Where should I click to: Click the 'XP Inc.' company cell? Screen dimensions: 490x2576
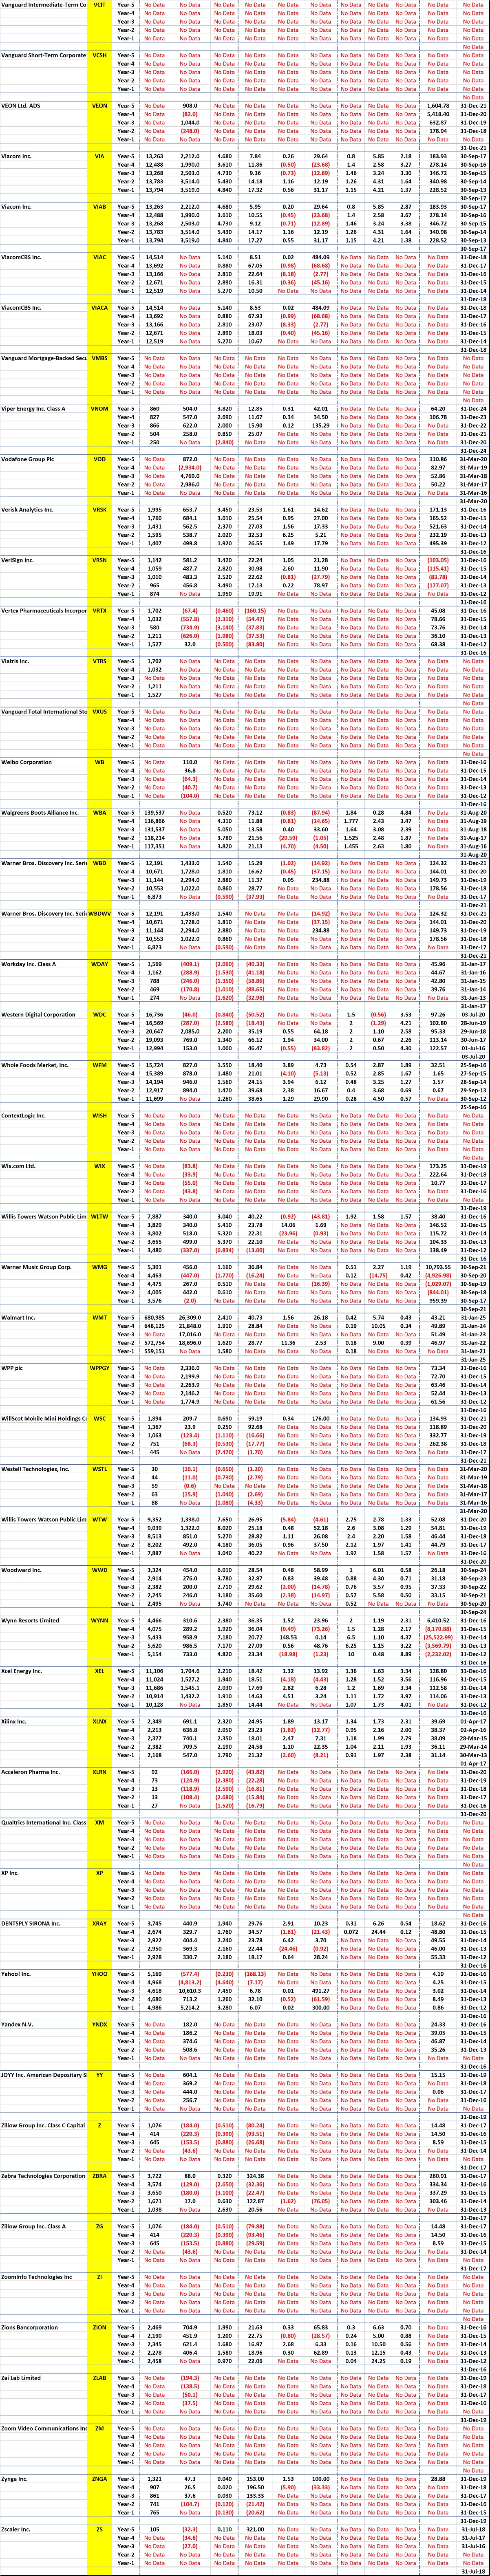click(43, 1872)
